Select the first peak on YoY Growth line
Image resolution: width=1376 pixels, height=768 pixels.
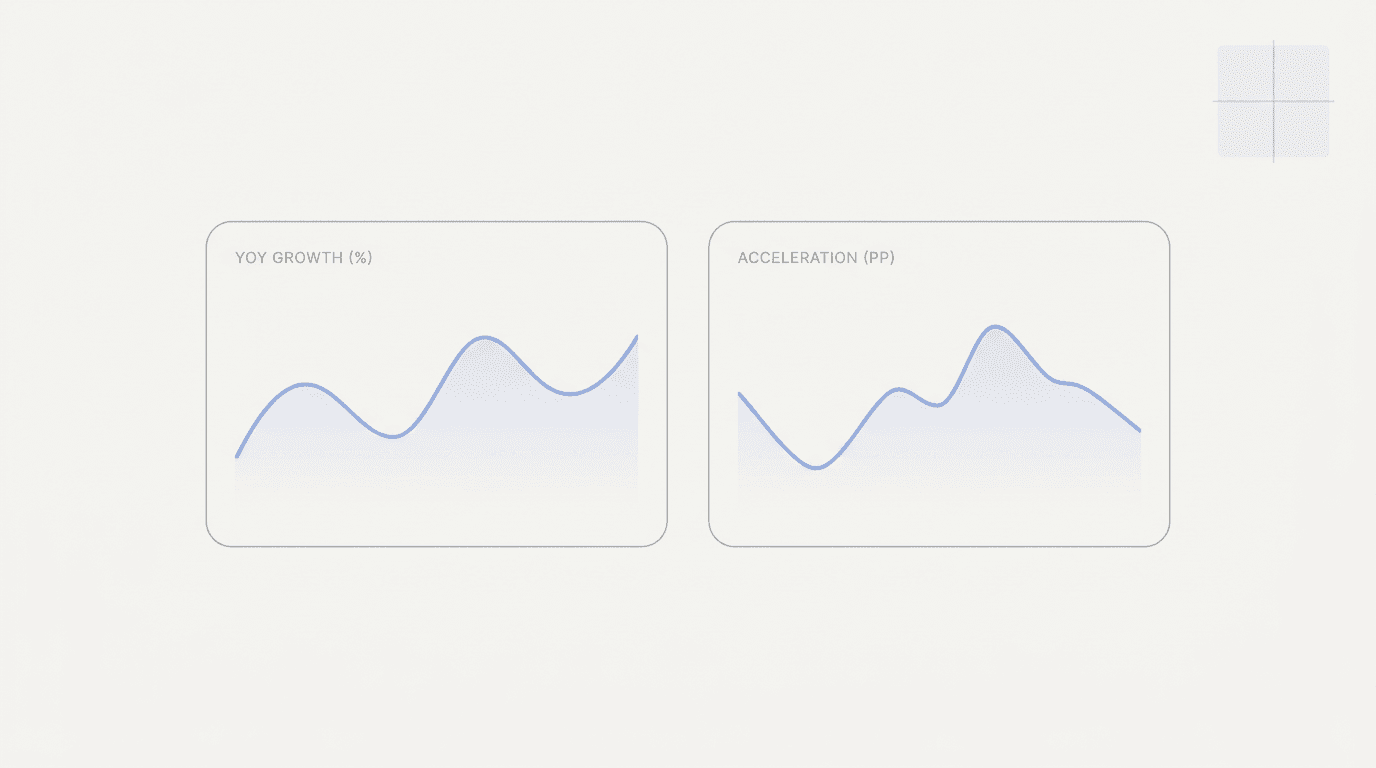pos(306,384)
